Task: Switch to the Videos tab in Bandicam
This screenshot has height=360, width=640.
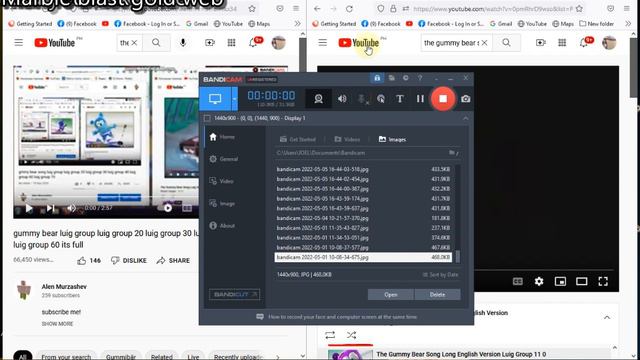Action: click(x=347, y=139)
